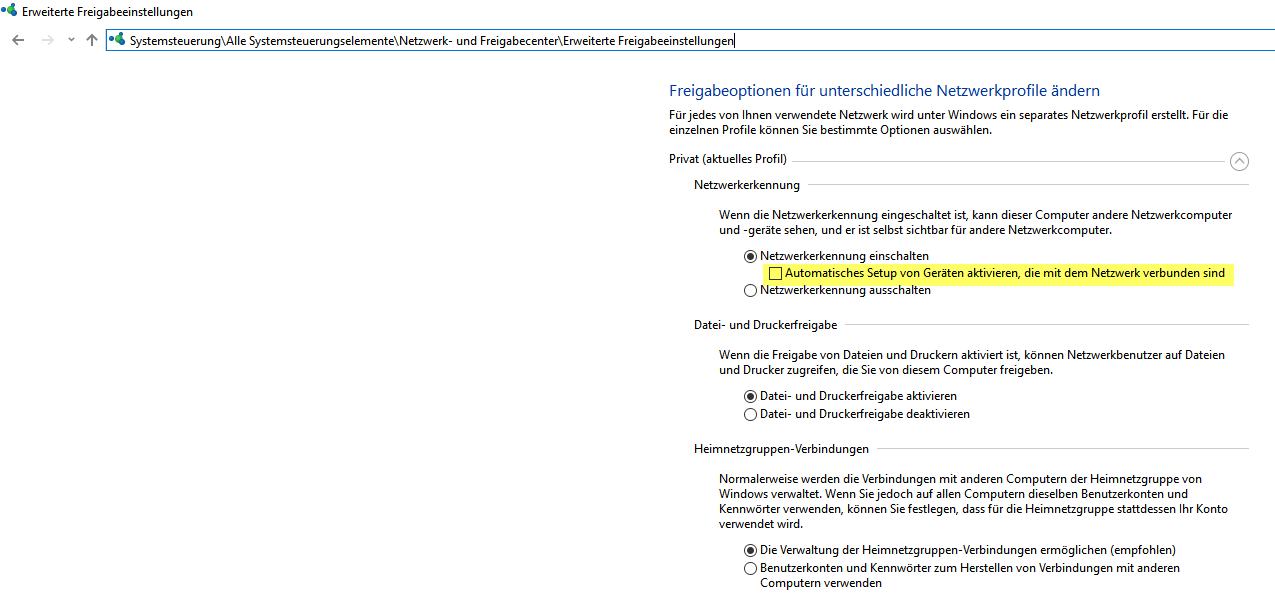Choose Verwaltung der Heimnetzgruppen-Verbindungen ermöglichen option
The height and width of the screenshot is (608, 1275).
751,550
